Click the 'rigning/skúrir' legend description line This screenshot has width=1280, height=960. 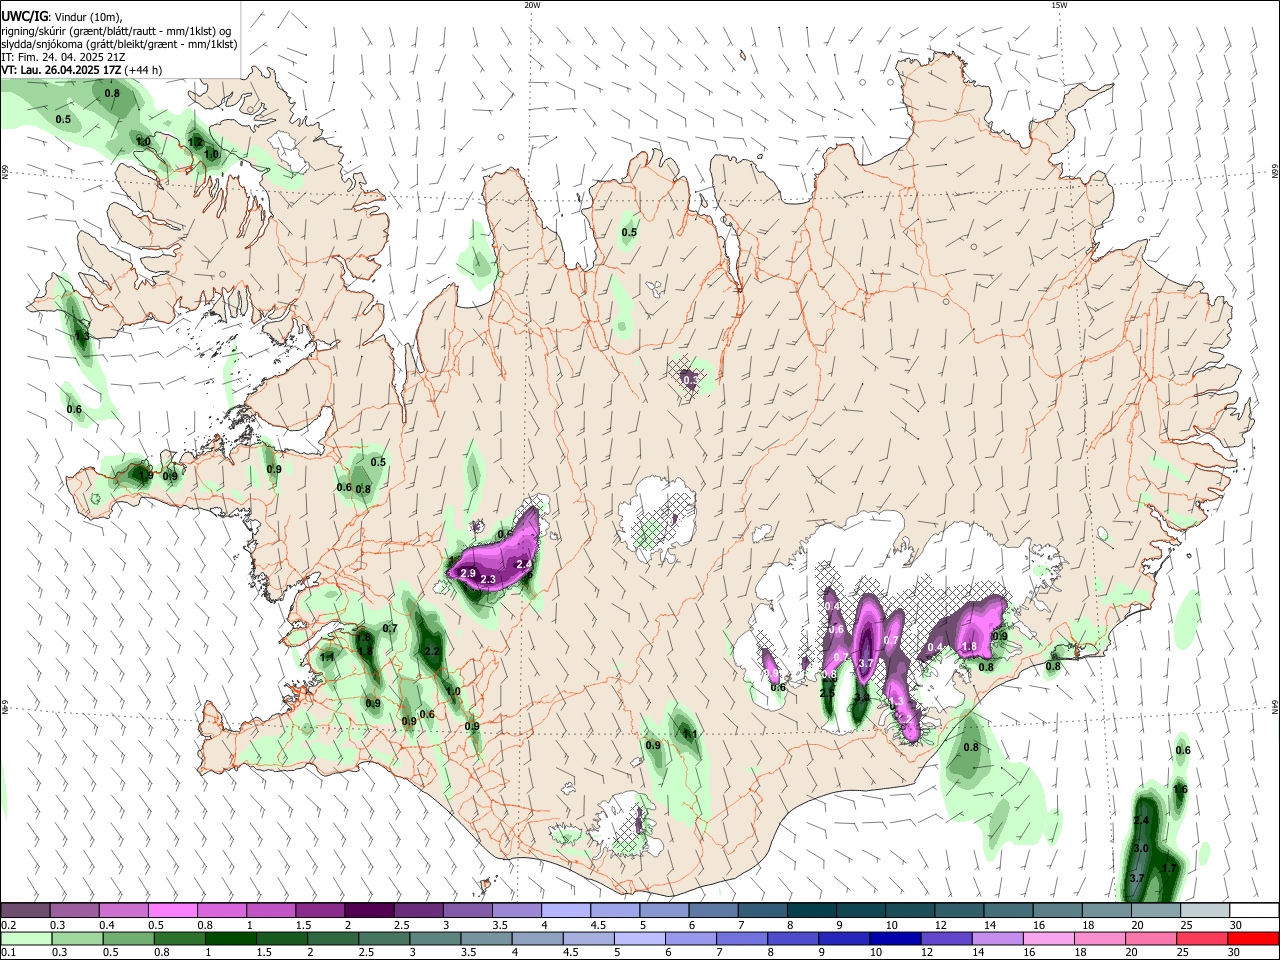(x=115, y=31)
